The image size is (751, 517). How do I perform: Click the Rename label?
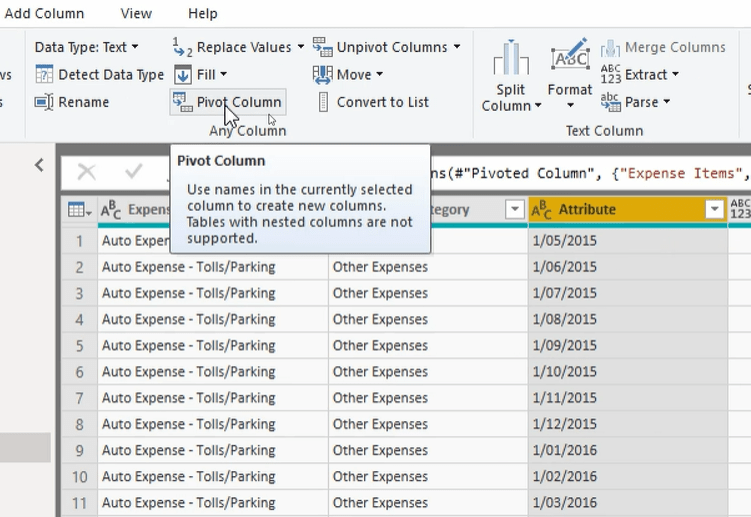tap(83, 102)
